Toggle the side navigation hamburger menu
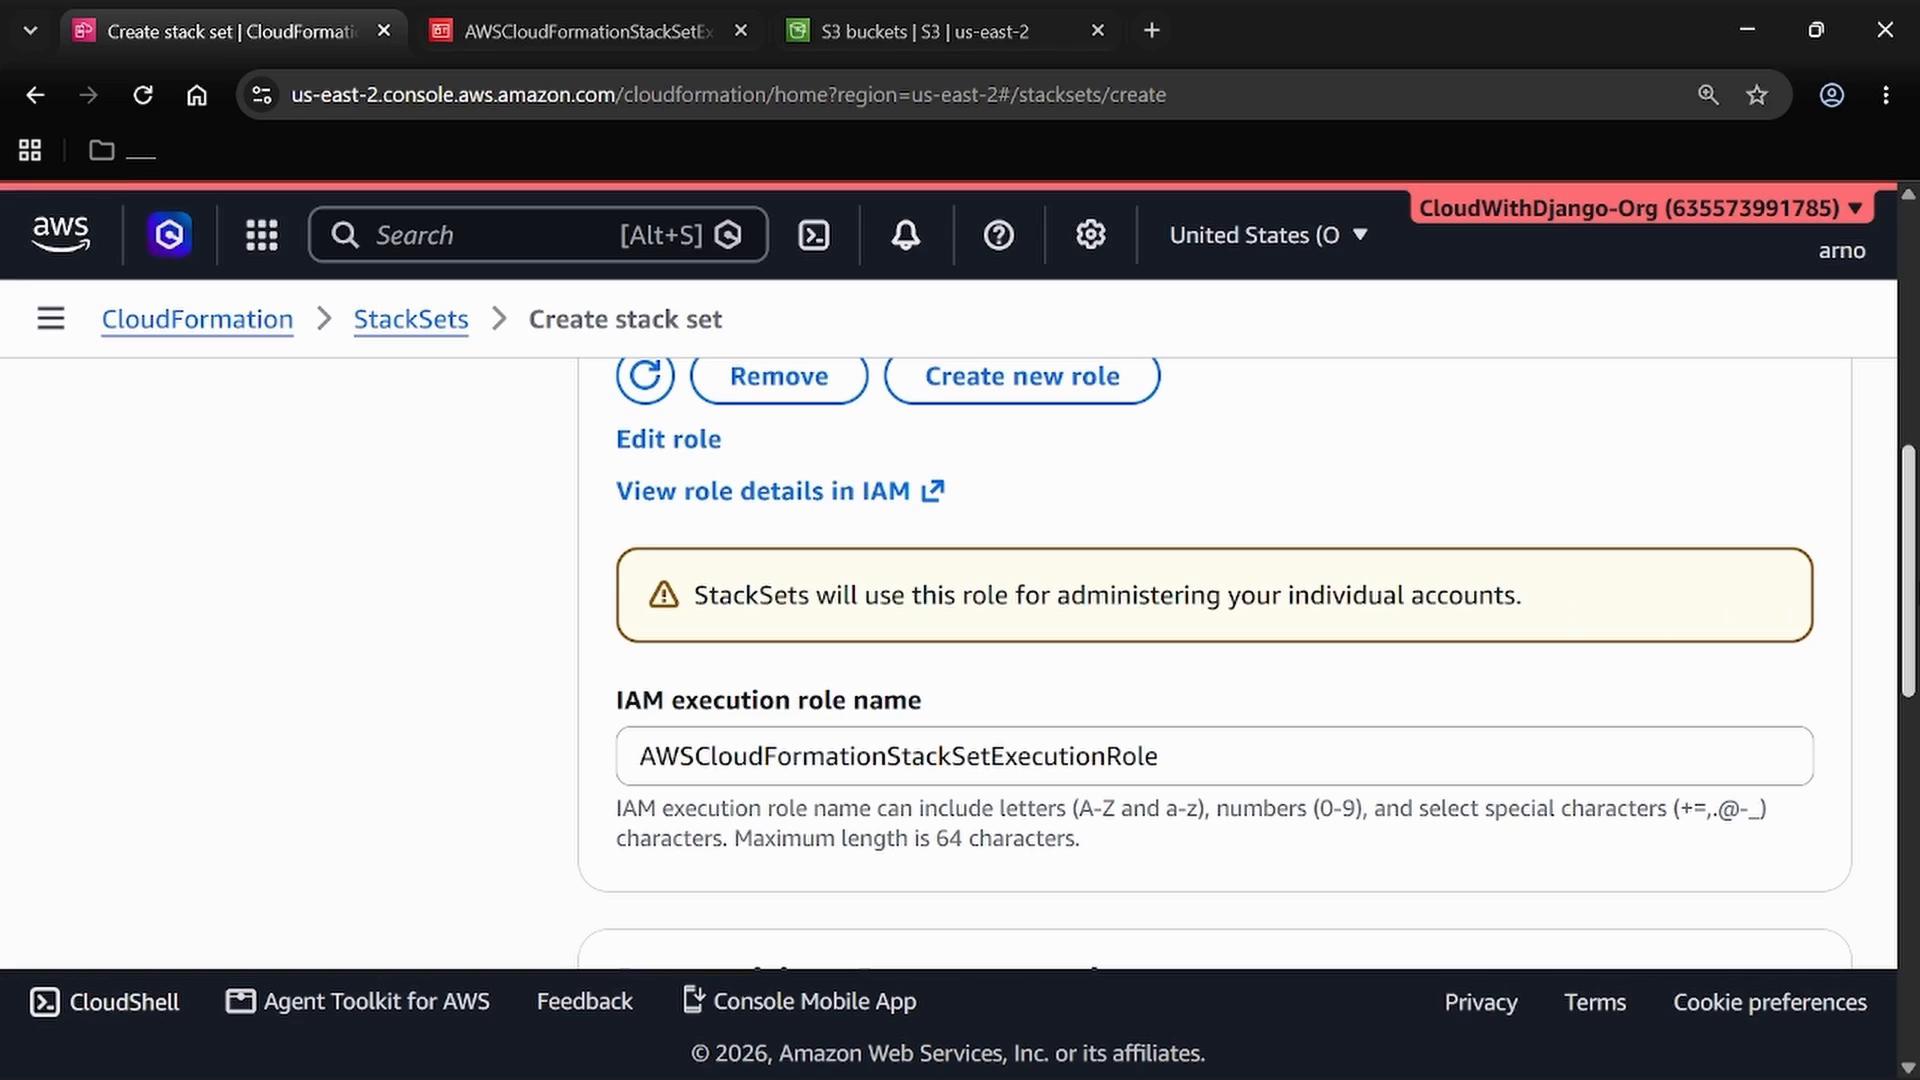Image resolution: width=1920 pixels, height=1080 pixels. click(x=51, y=319)
